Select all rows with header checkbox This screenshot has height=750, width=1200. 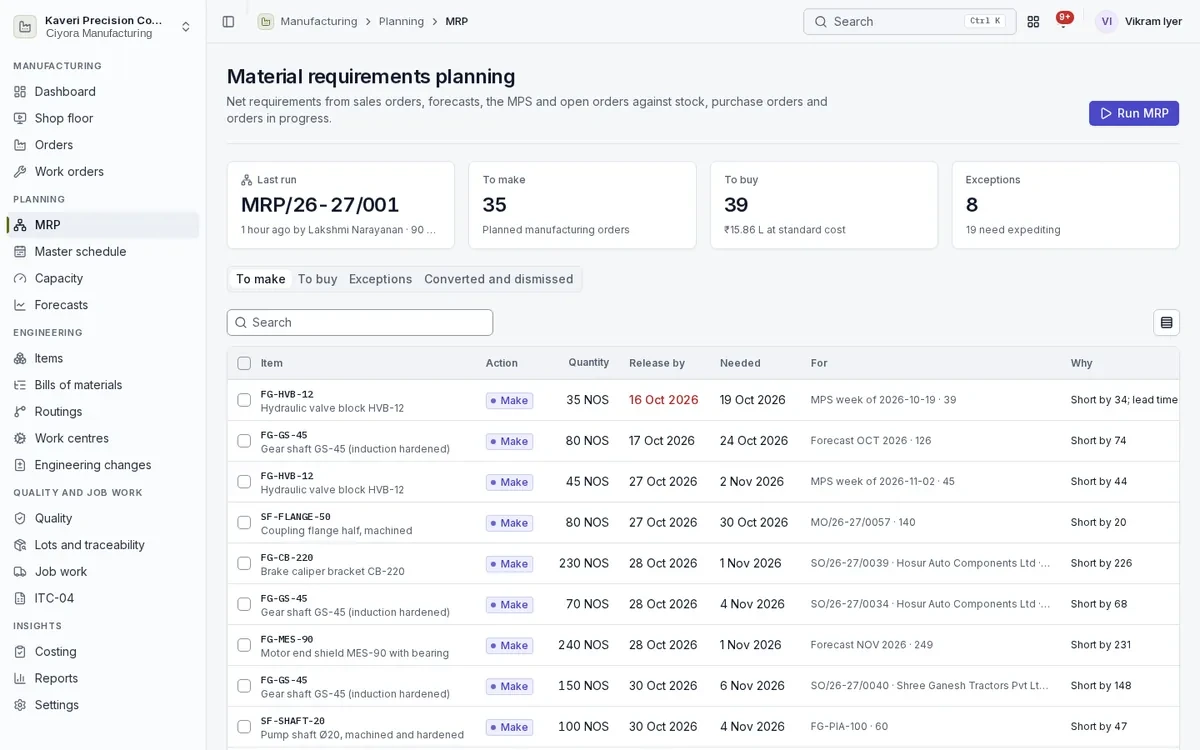pyautogui.click(x=244, y=363)
